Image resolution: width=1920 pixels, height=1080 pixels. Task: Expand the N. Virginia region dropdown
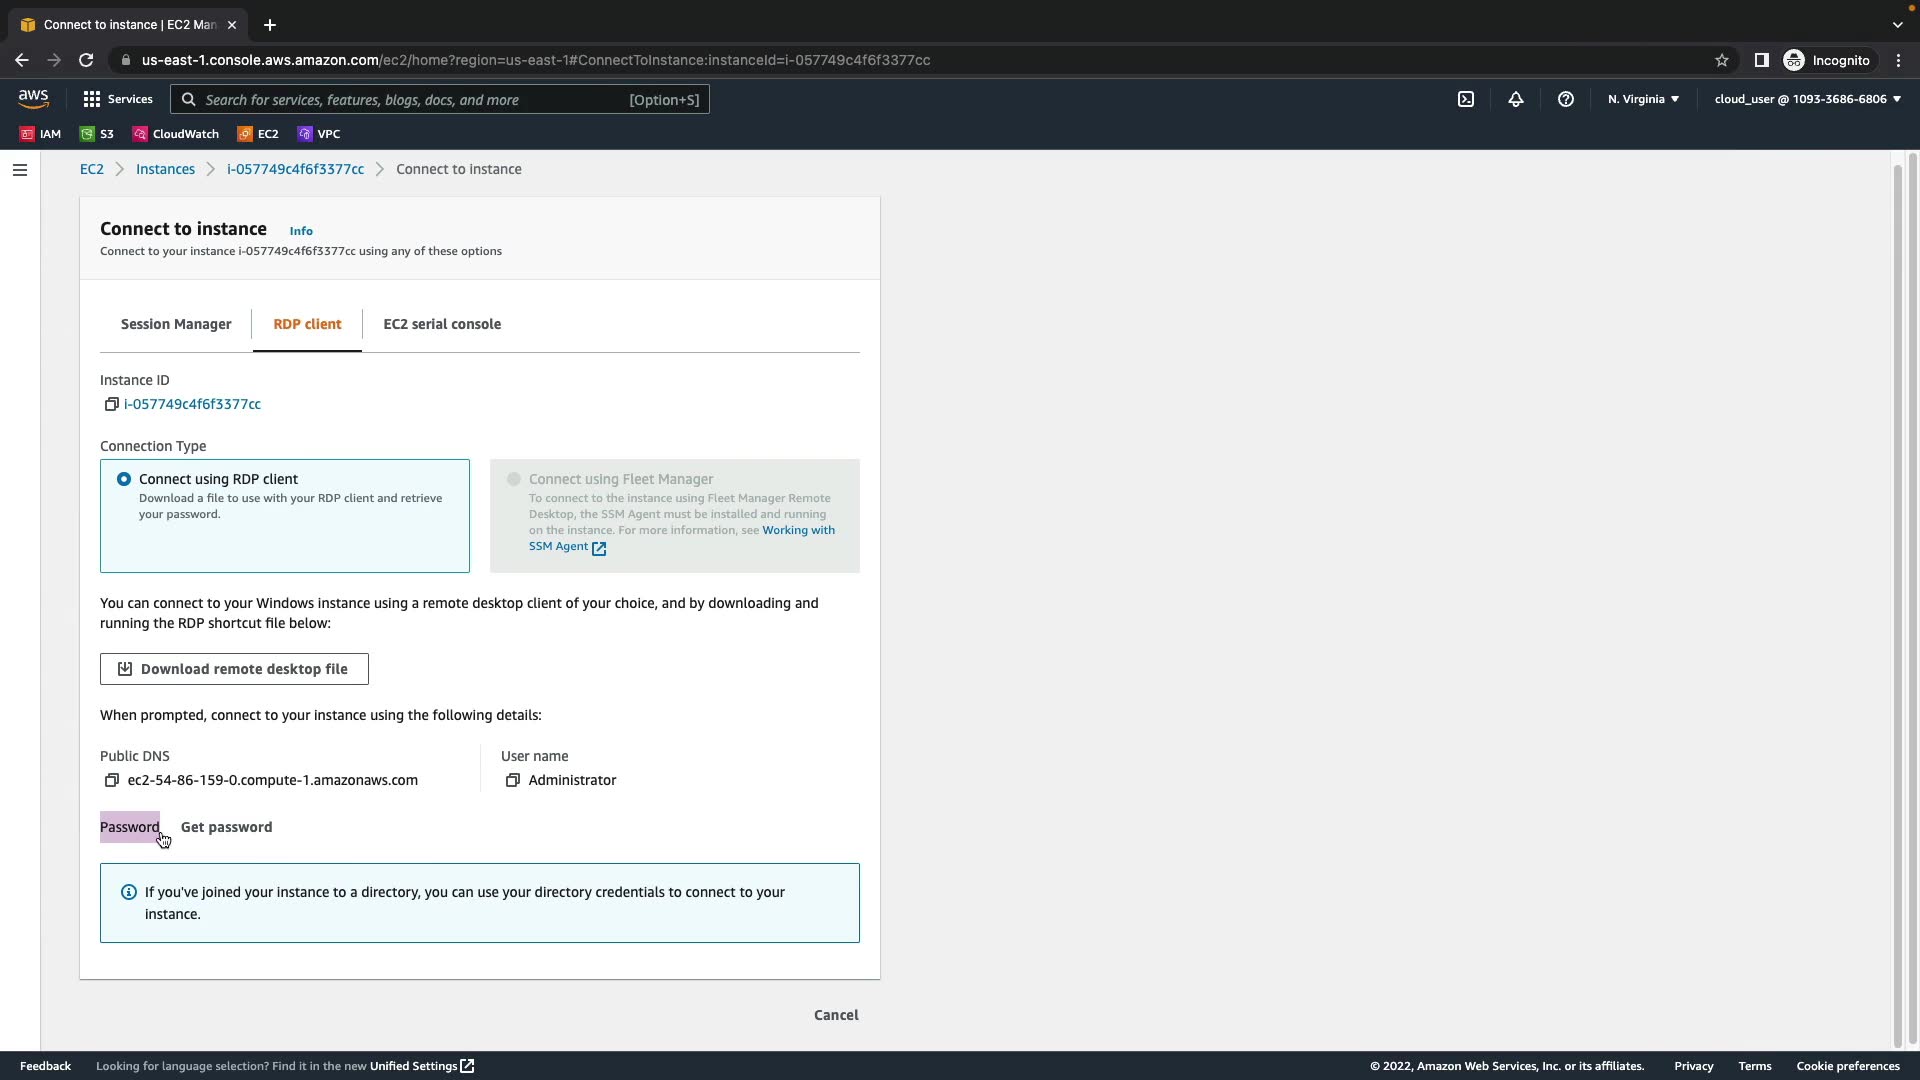[1643, 99]
